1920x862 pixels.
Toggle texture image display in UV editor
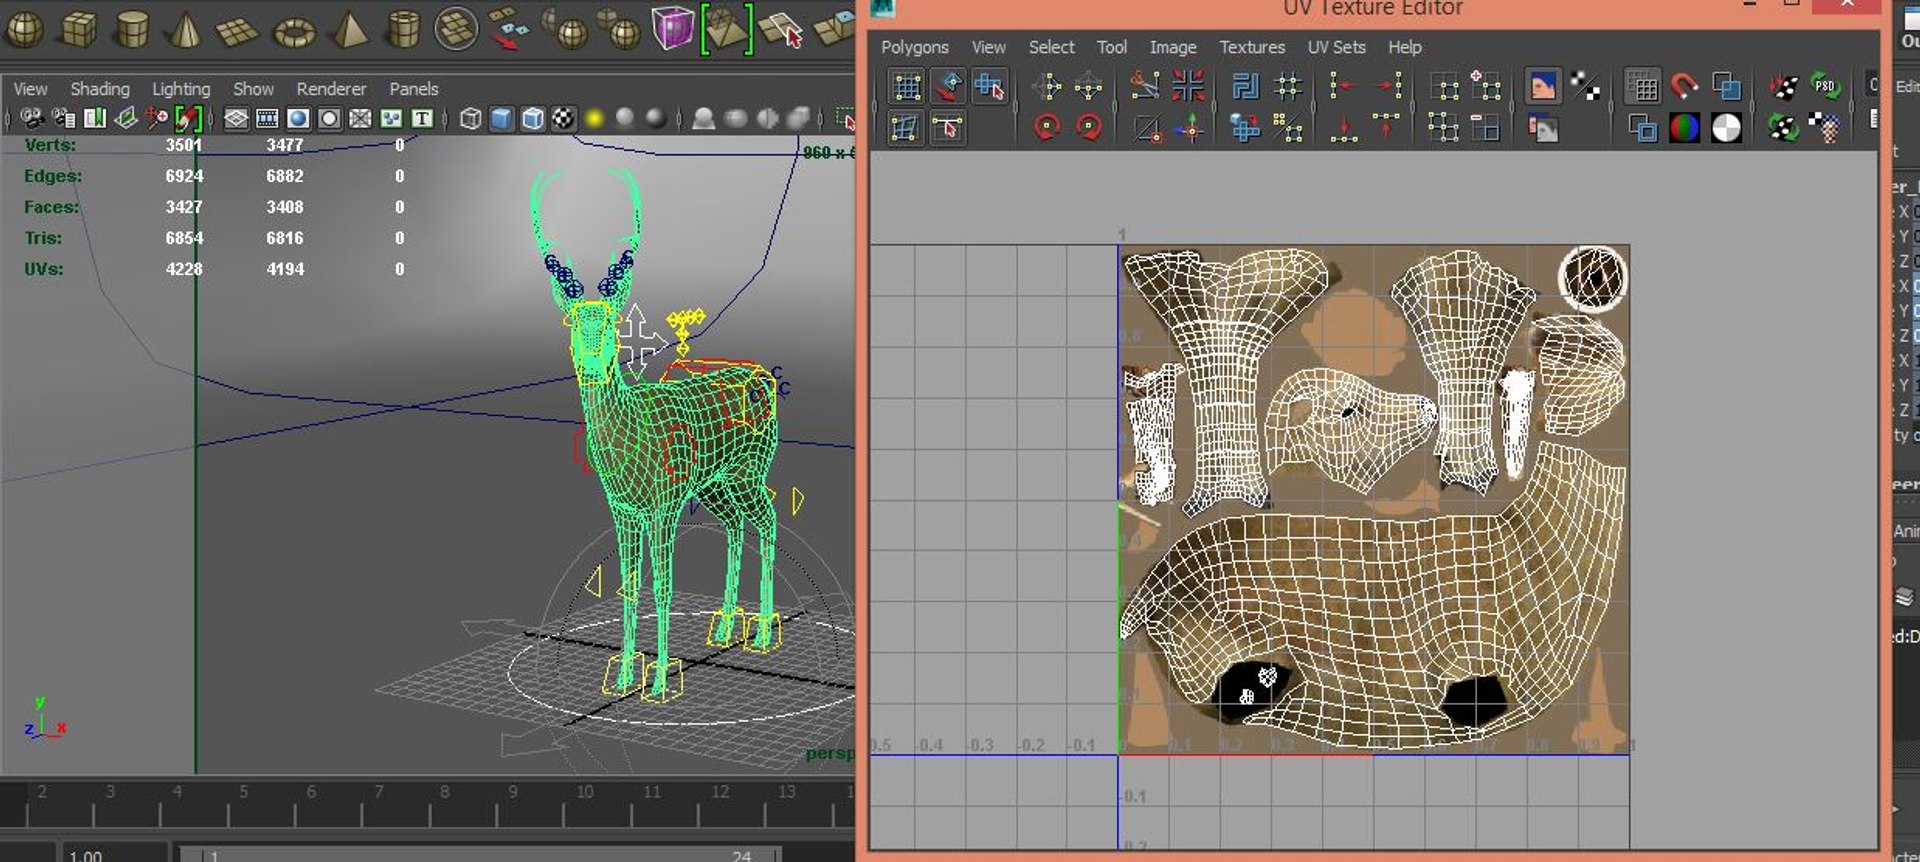[x=1542, y=86]
